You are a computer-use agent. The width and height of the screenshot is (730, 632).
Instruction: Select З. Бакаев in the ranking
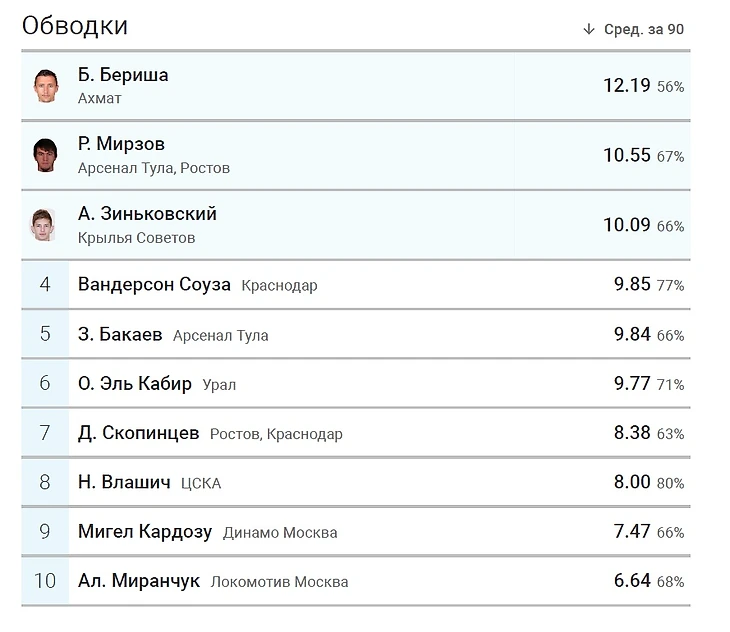120,334
